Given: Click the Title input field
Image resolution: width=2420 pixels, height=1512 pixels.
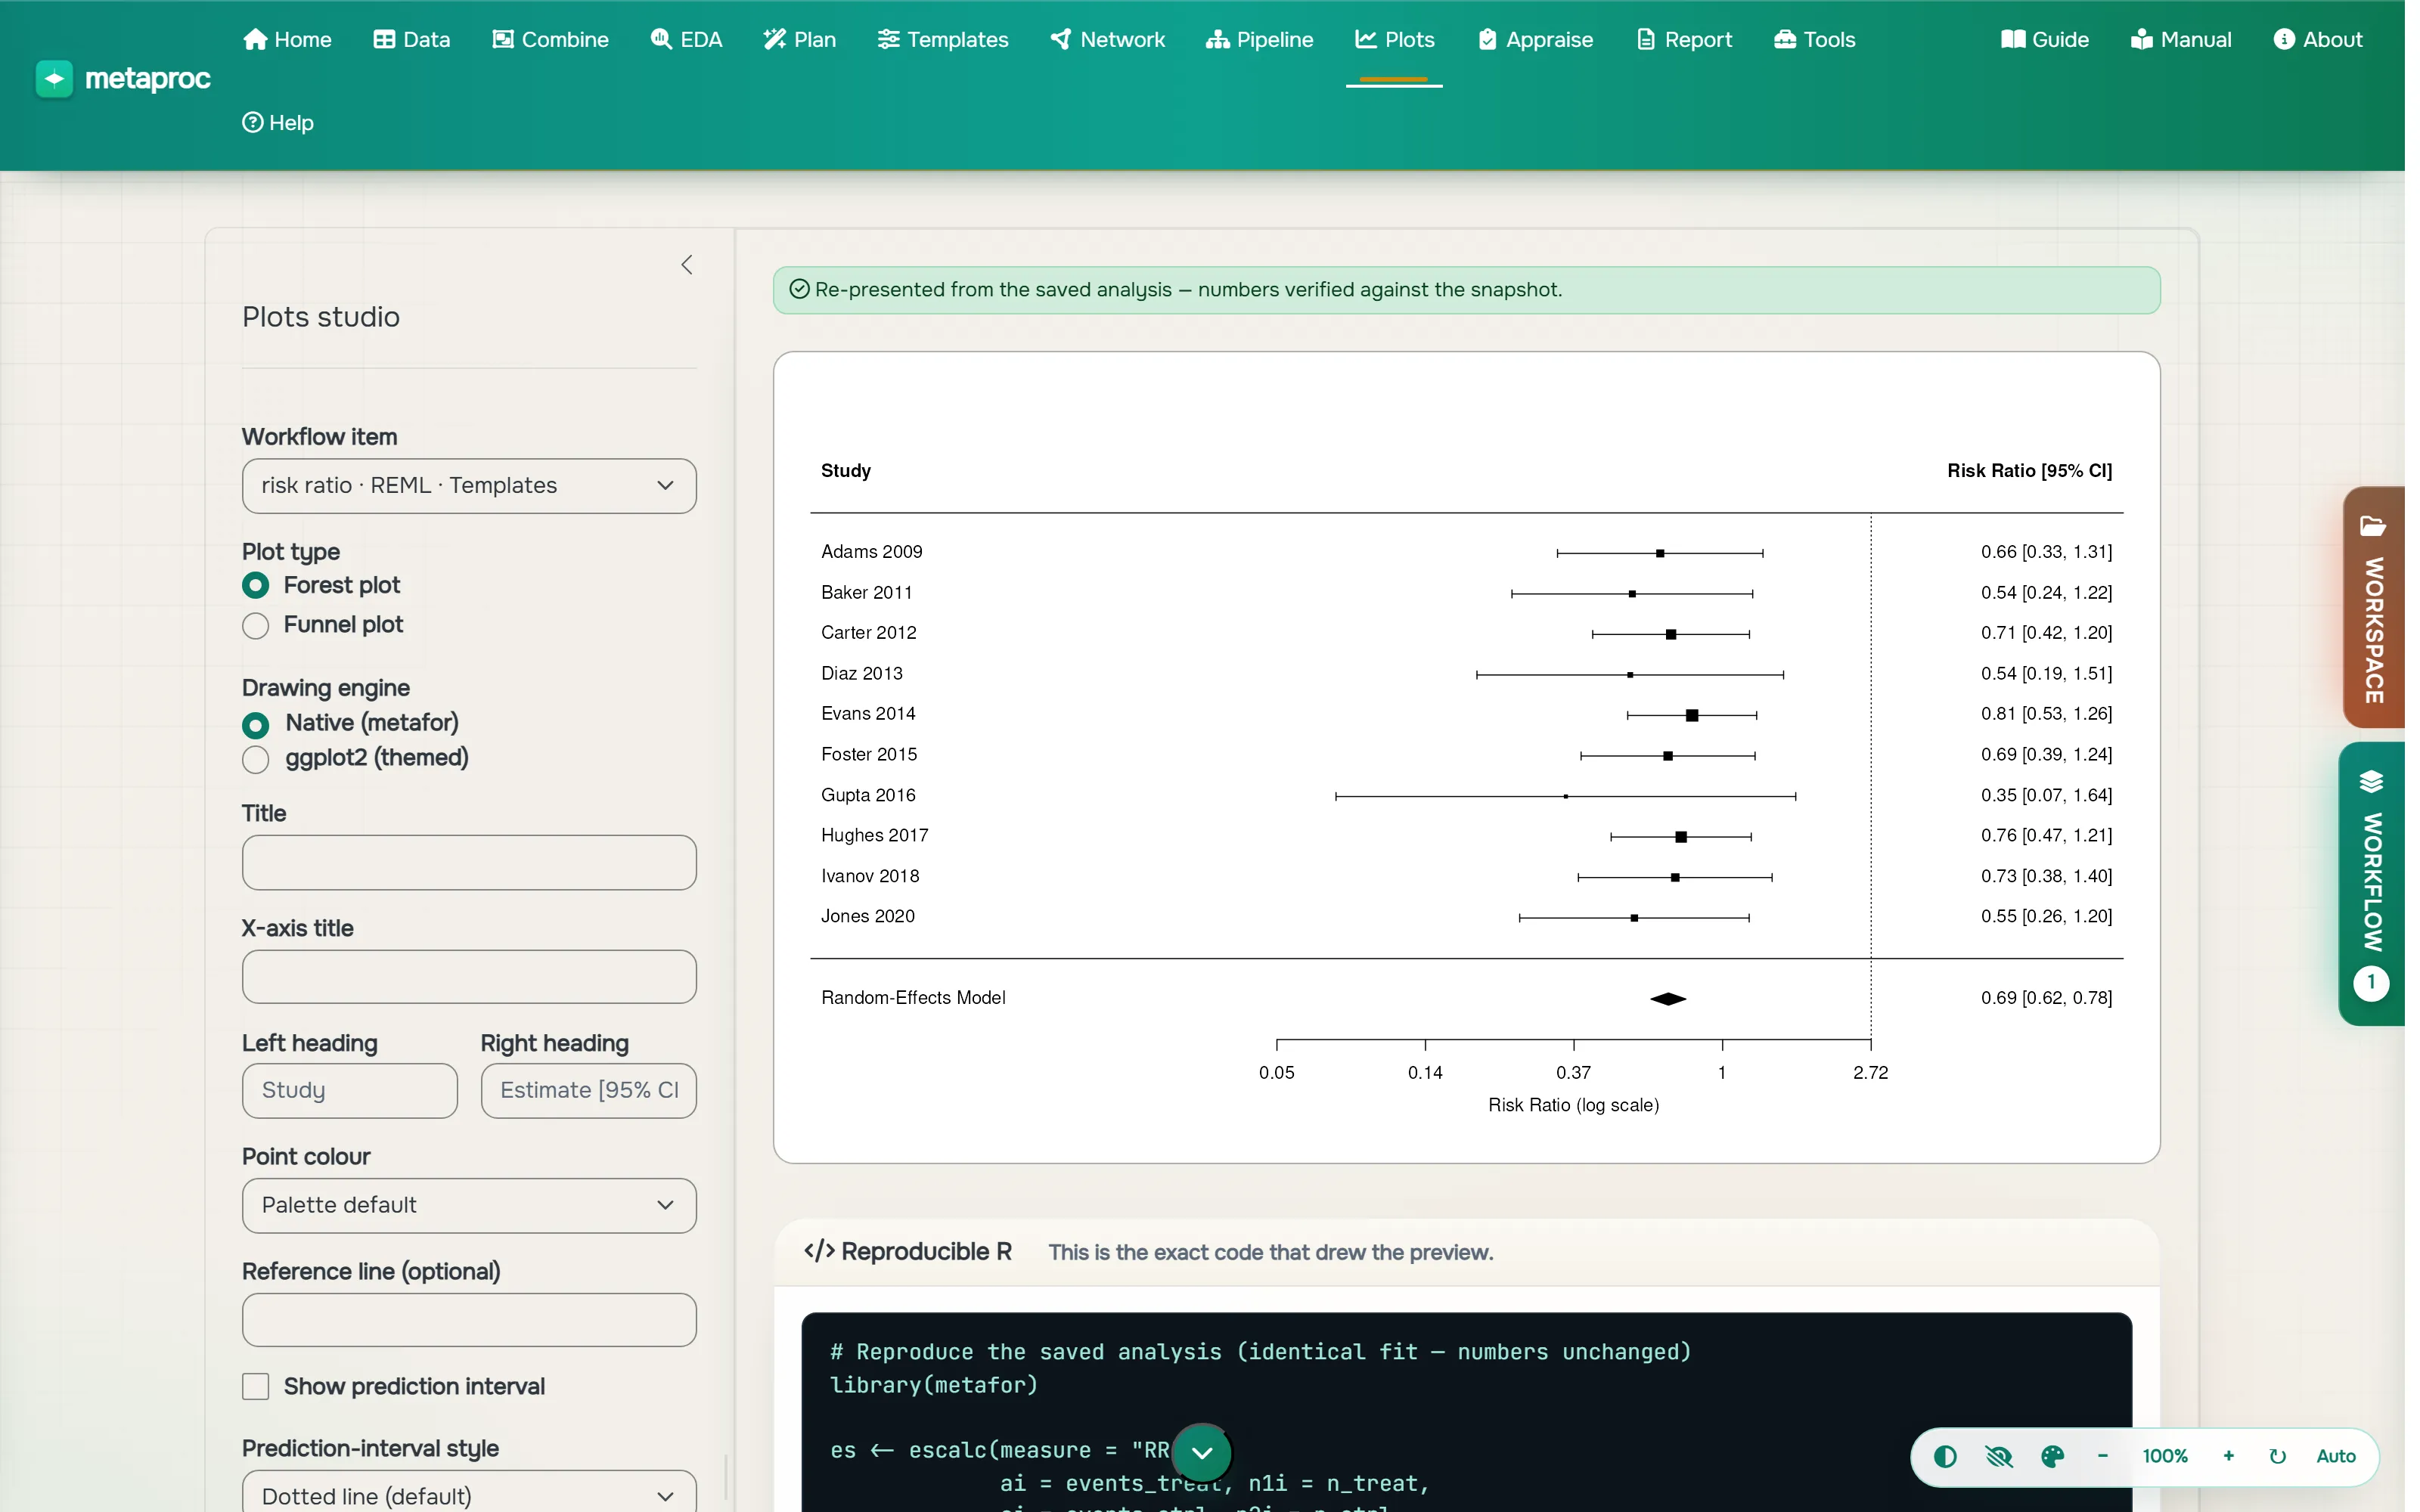Looking at the screenshot, I should tap(469, 862).
